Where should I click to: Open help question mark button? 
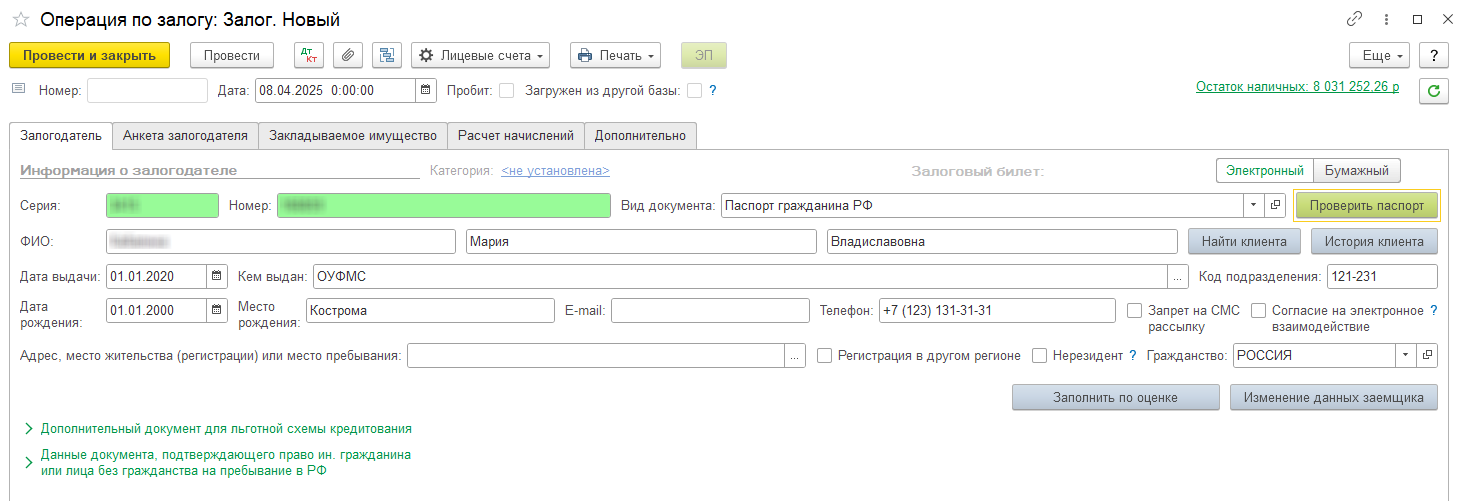click(1434, 55)
